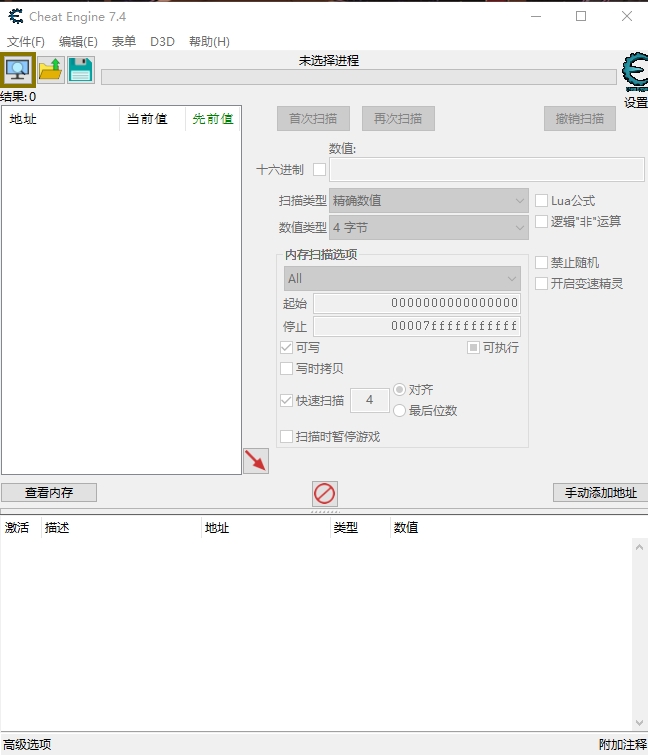Open a cheat table with the folder icon
The image size is (648, 755).
coord(51,70)
